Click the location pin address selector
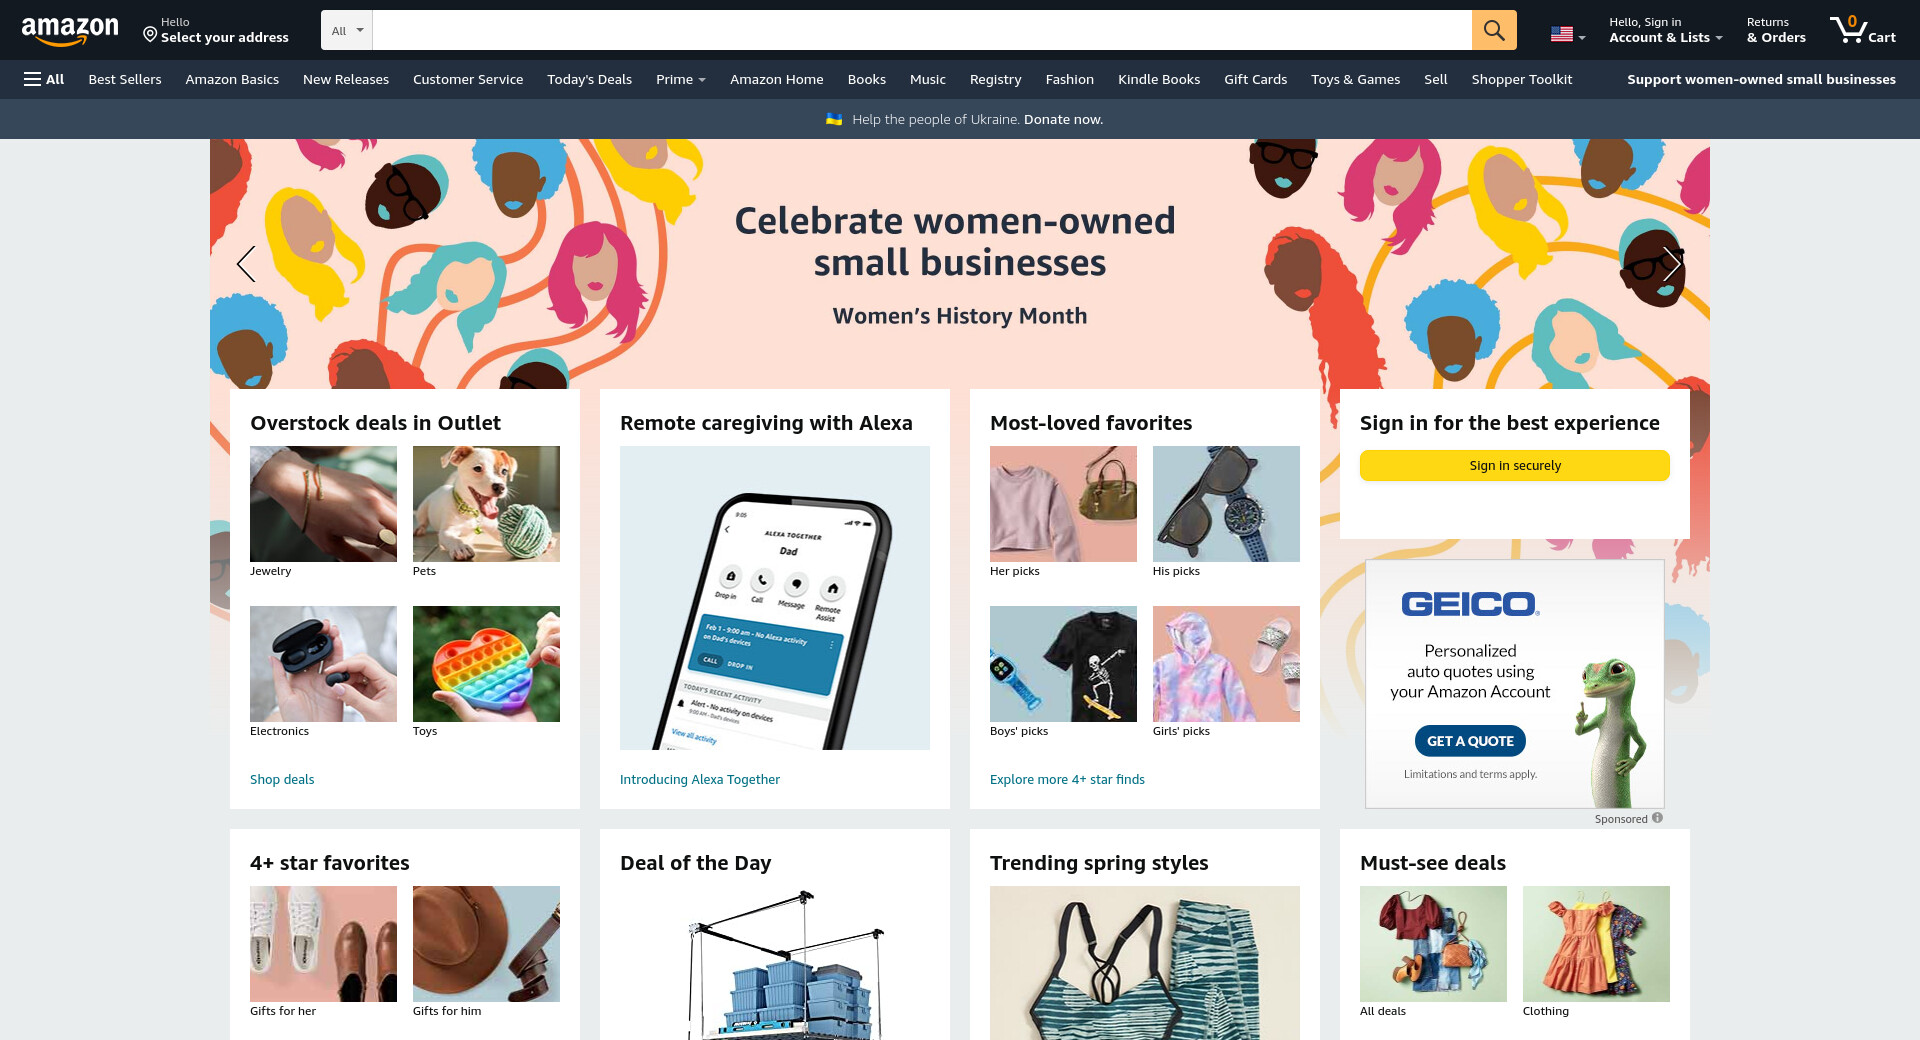The height and width of the screenshot is (1040, 1920). click(x=215, y=30)
